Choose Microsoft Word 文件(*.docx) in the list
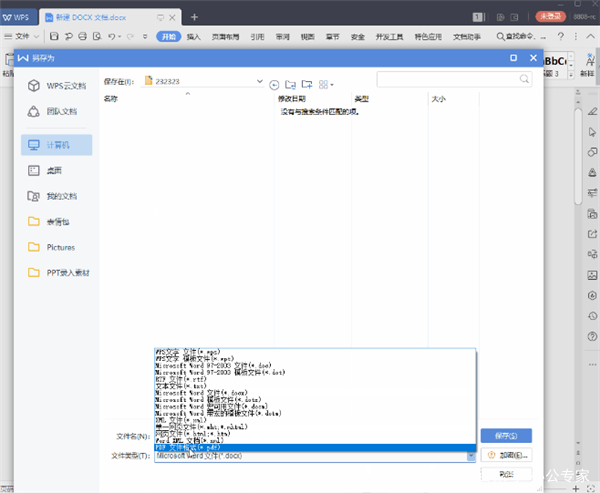 315,393
